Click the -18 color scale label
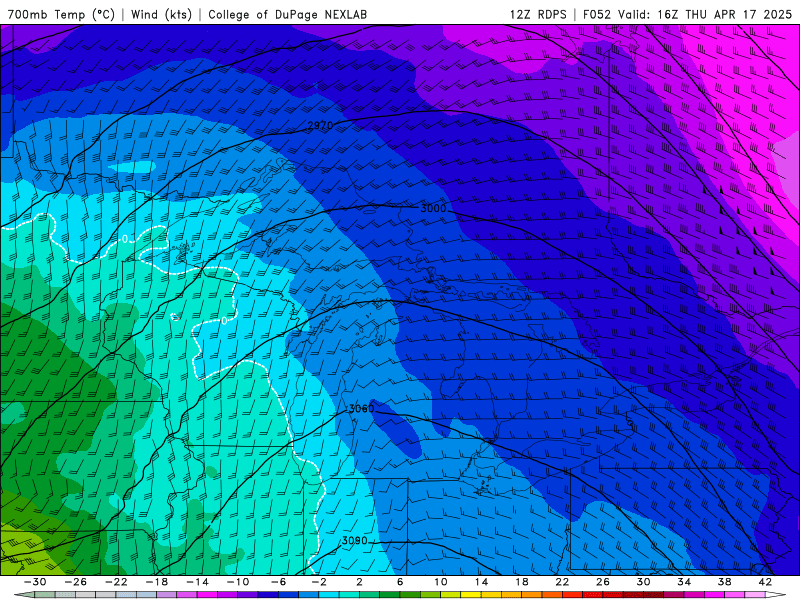The height and width of the screenshot is (600, 800). 157,582
